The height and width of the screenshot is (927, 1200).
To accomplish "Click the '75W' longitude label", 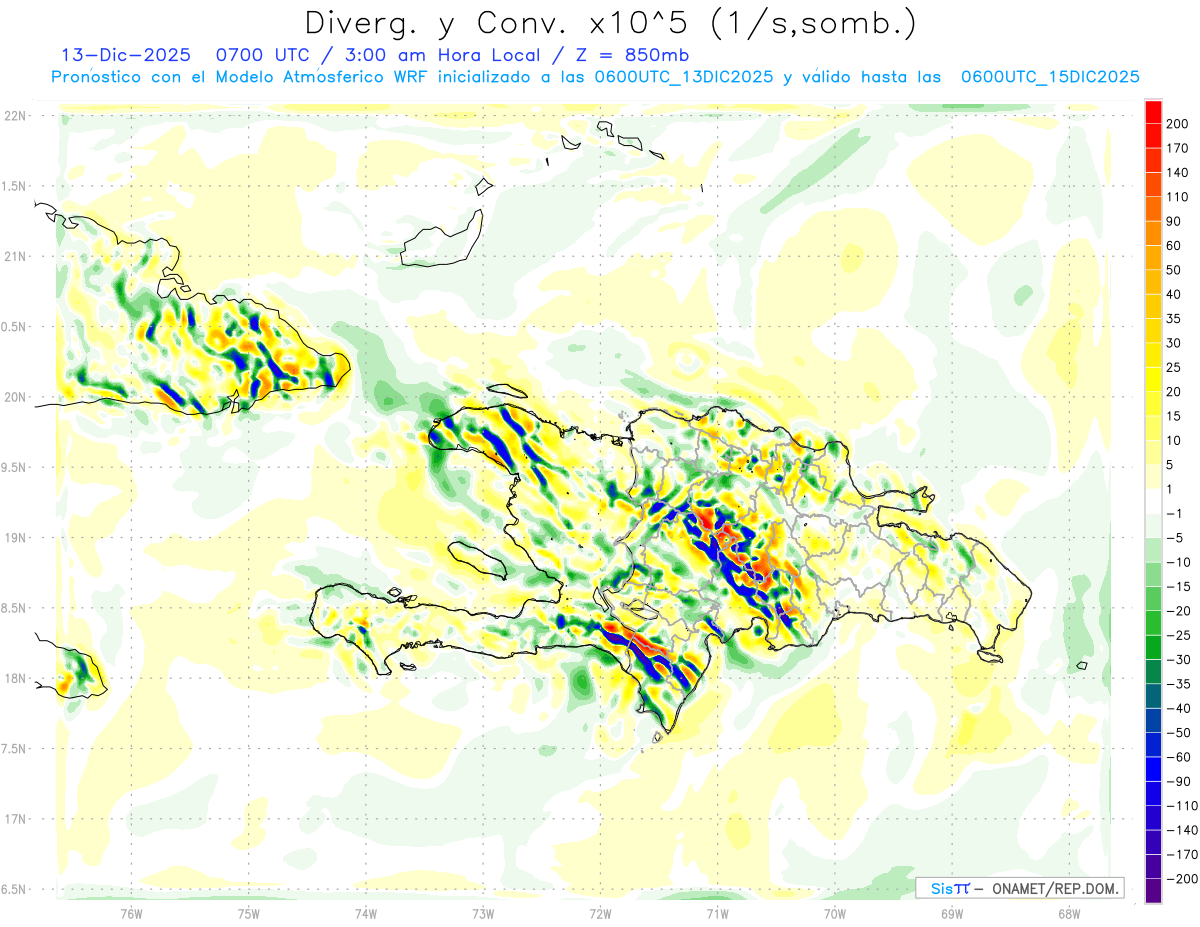I will click(x=249, y=912).
